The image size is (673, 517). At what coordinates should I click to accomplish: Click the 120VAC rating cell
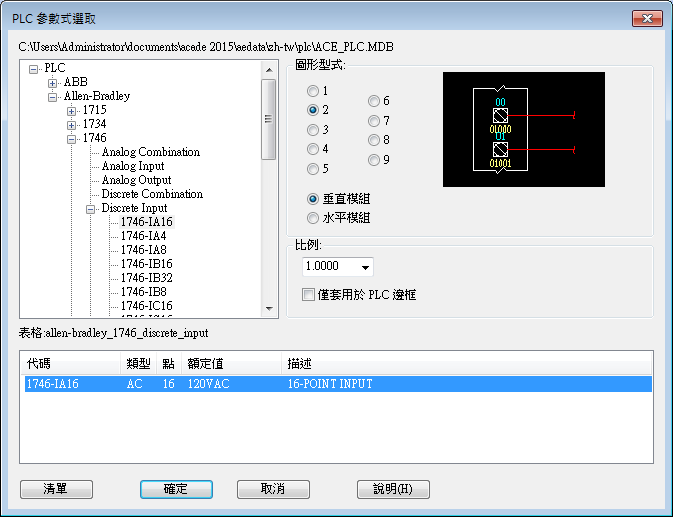click(x=209, y=384)
